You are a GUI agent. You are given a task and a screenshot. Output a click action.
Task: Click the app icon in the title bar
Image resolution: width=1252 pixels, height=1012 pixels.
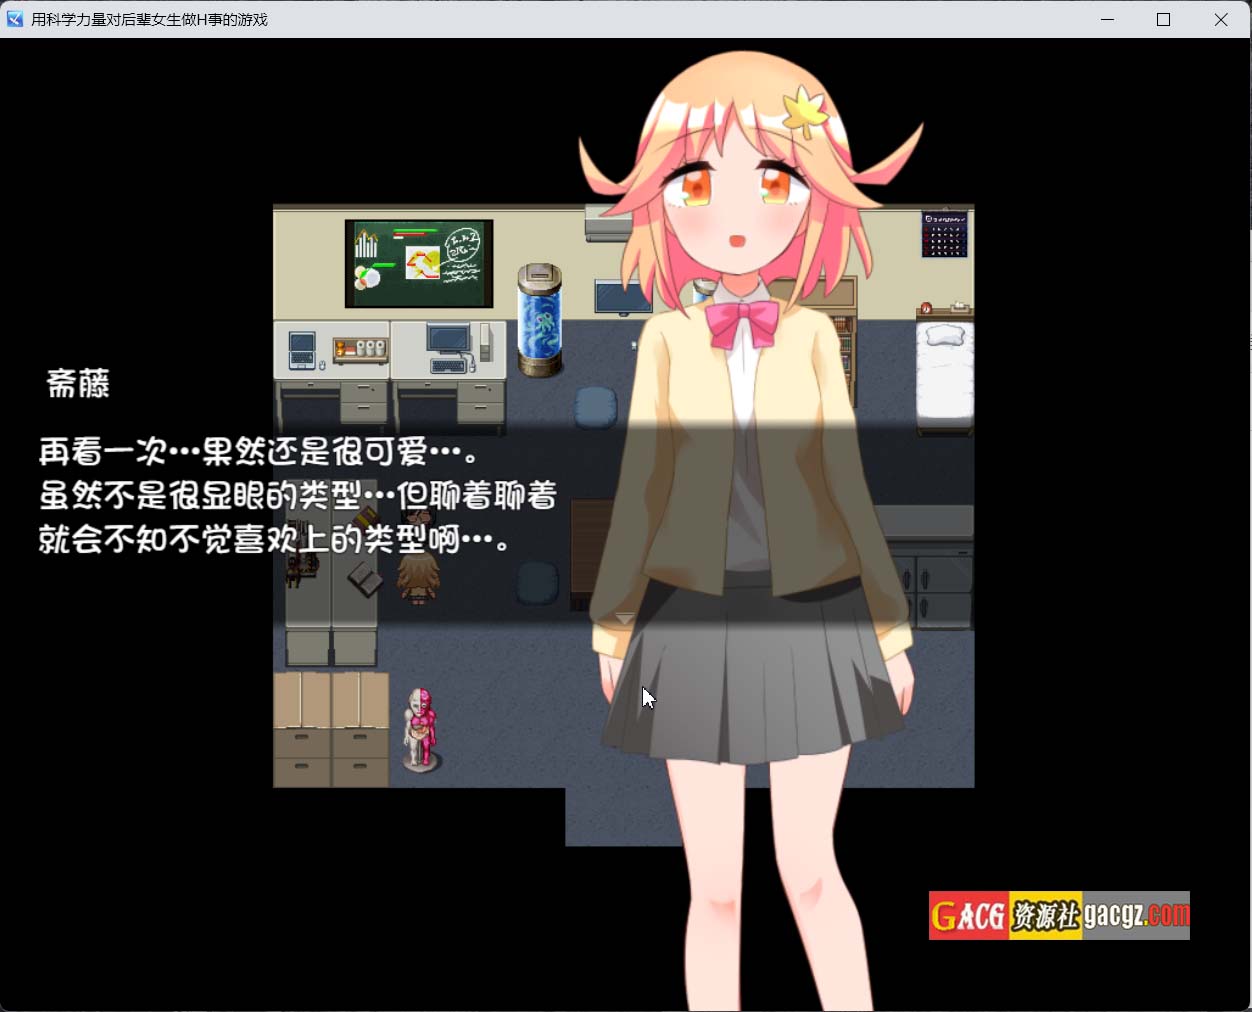pyautogui.click(x=14, y=19)
